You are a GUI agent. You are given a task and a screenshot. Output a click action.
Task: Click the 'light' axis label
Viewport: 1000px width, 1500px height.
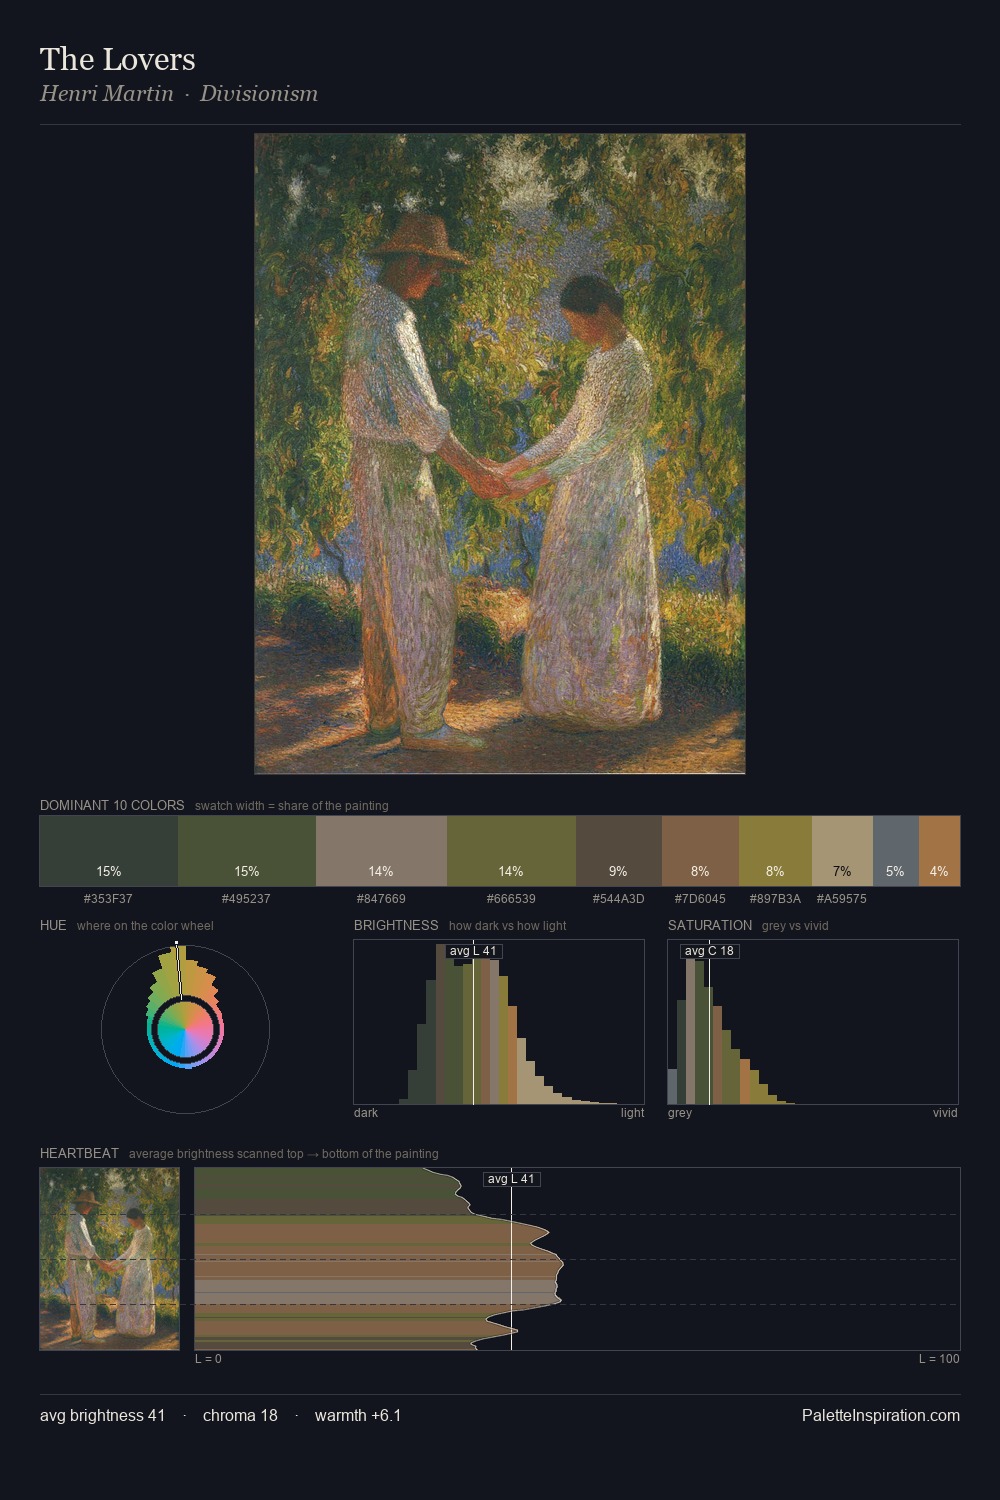pos(632,1113)
